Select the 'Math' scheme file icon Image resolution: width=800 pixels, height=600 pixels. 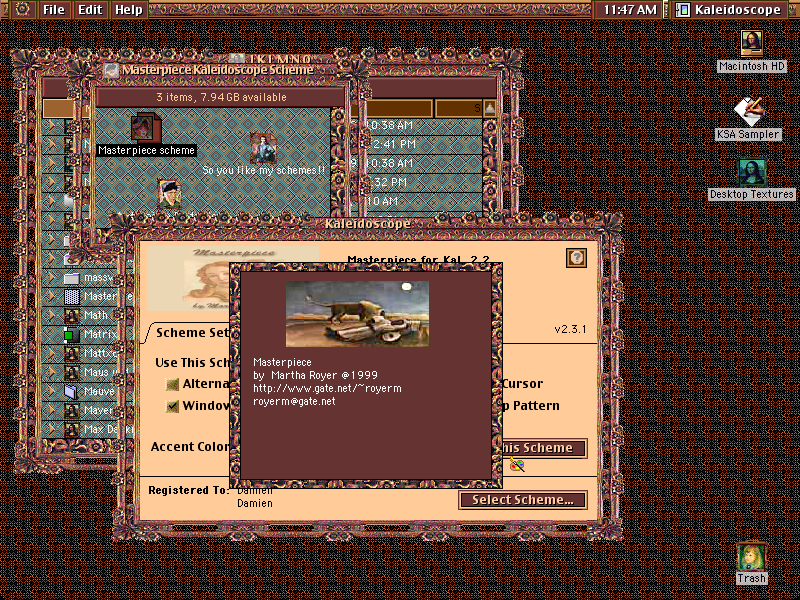71,315
